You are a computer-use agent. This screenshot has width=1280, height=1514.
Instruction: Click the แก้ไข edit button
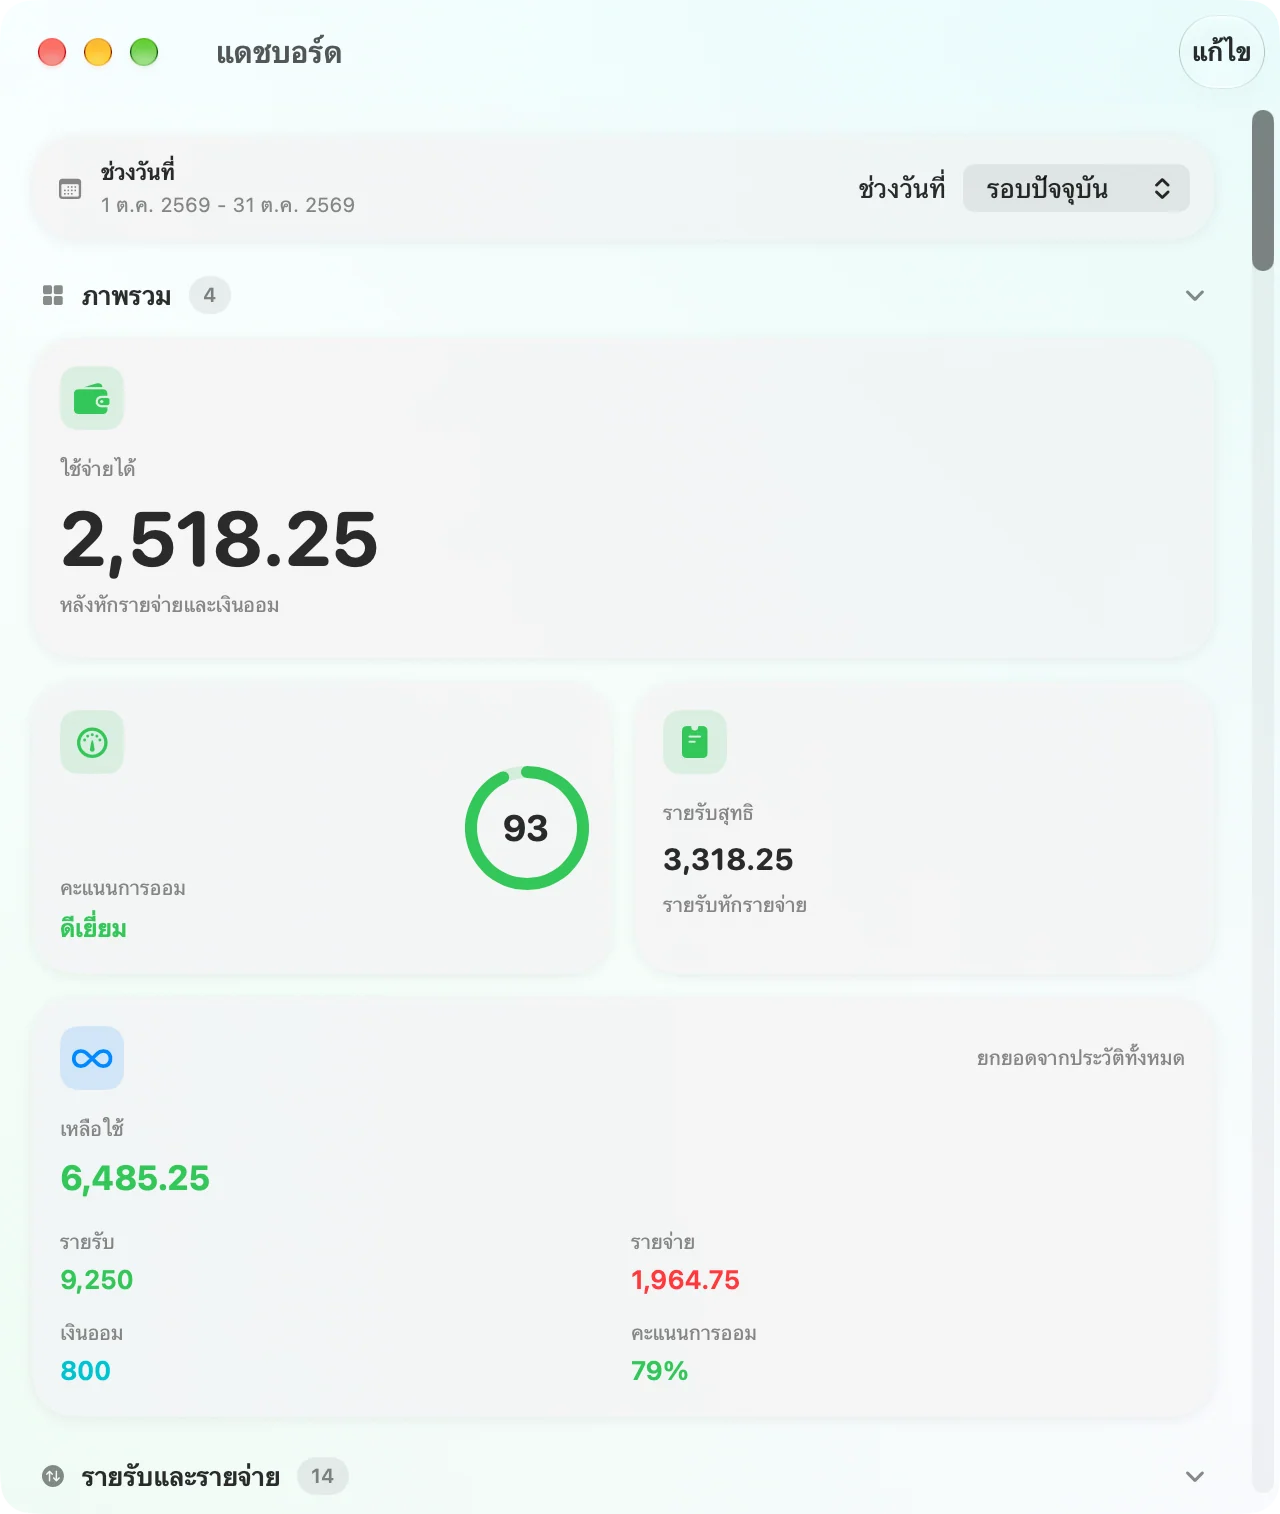tap(1222, 52)
